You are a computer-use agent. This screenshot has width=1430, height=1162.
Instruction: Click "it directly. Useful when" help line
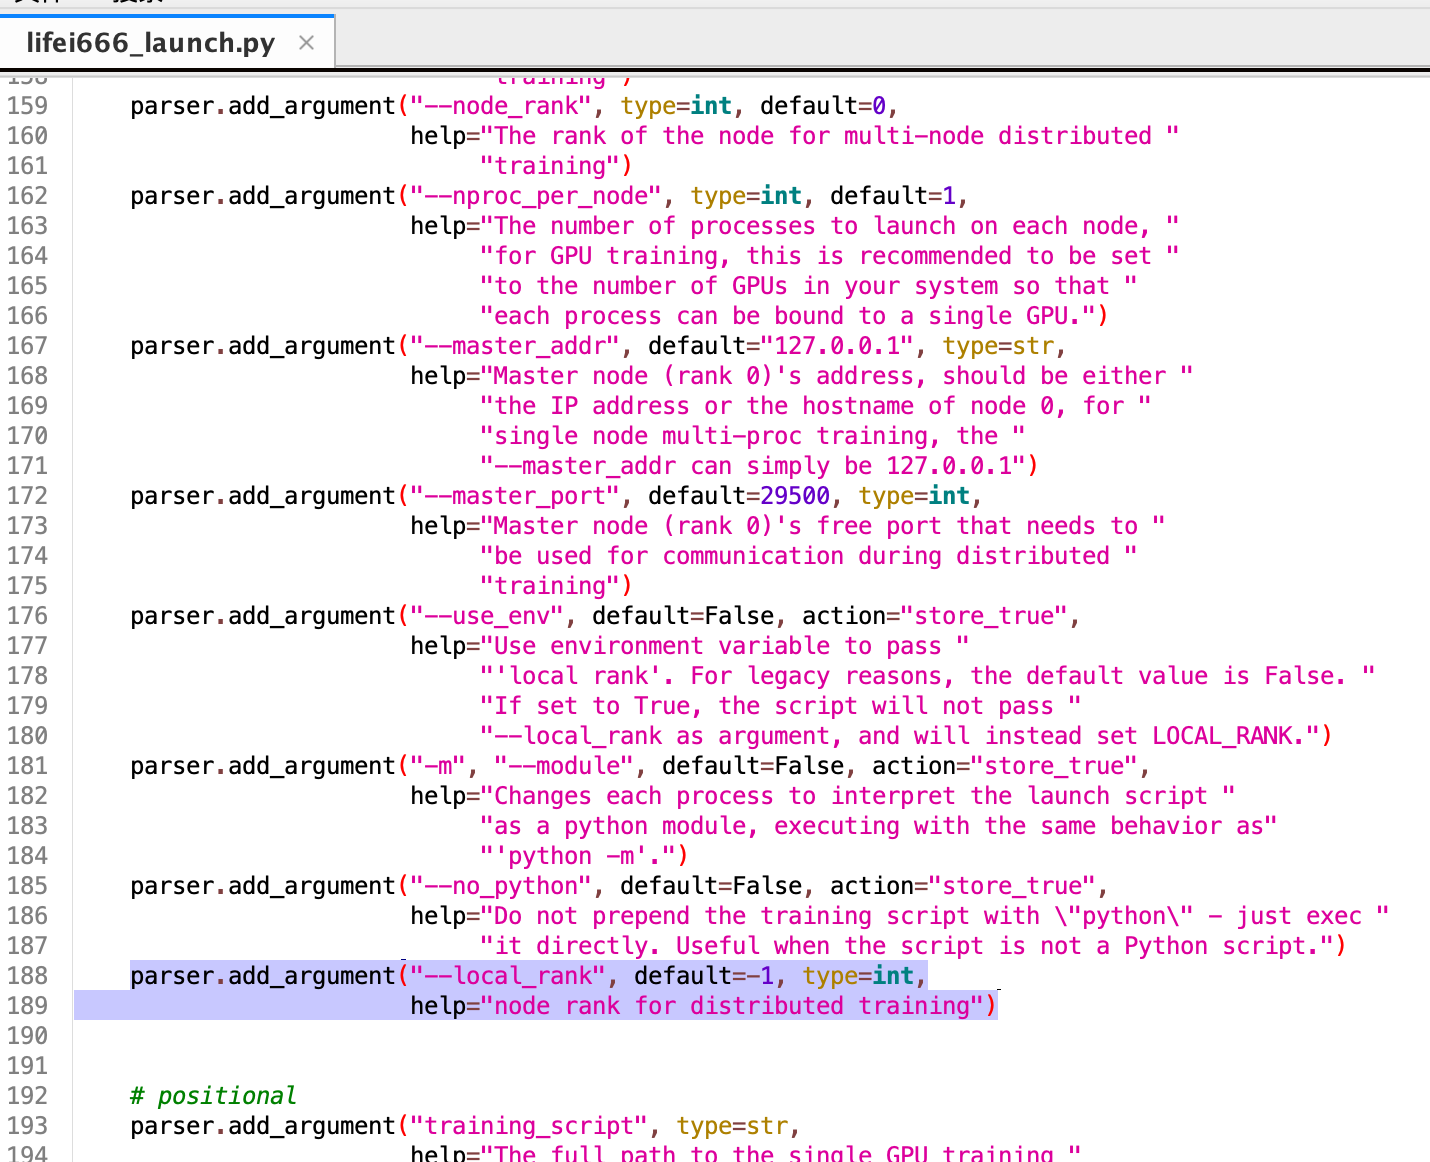pyautogui.click(x=907, y=946)
